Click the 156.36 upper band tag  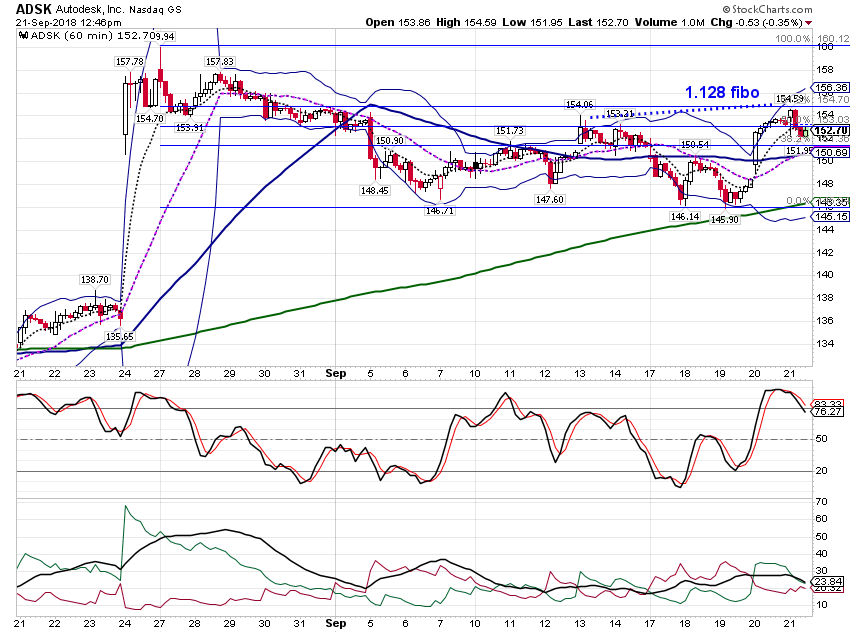click(x=830, y=87)
